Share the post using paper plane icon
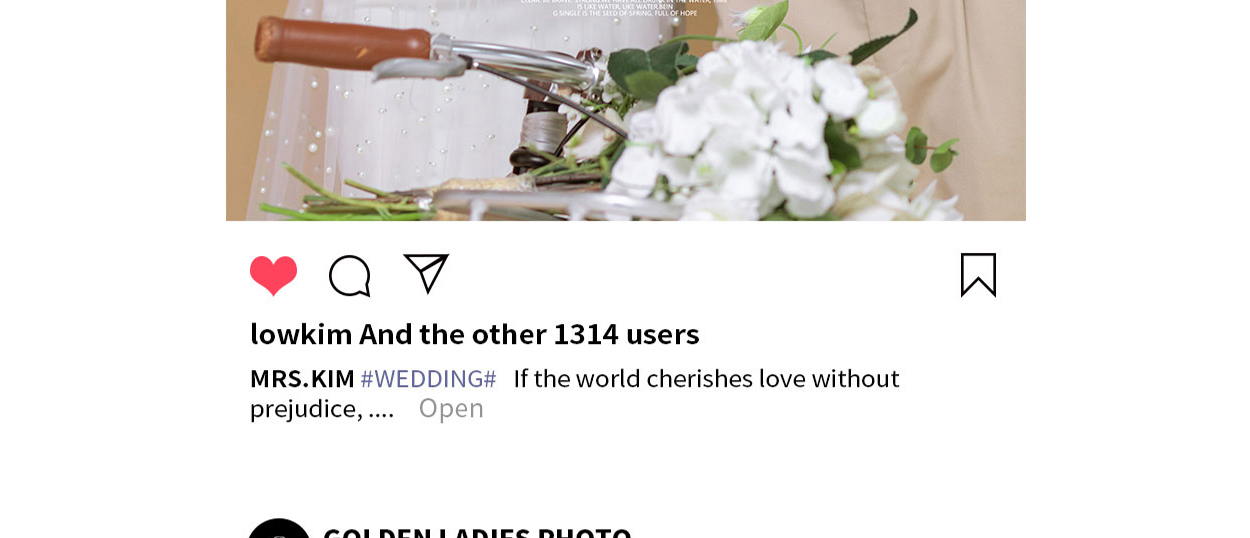 (x=426, y=274)
